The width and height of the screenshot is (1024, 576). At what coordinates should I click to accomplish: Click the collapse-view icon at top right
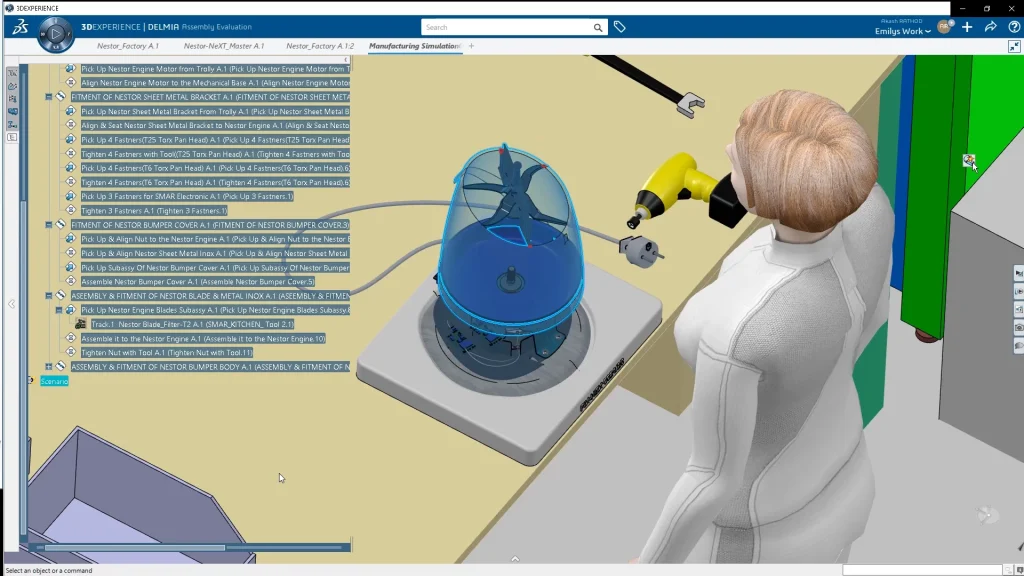(1015, 46)
